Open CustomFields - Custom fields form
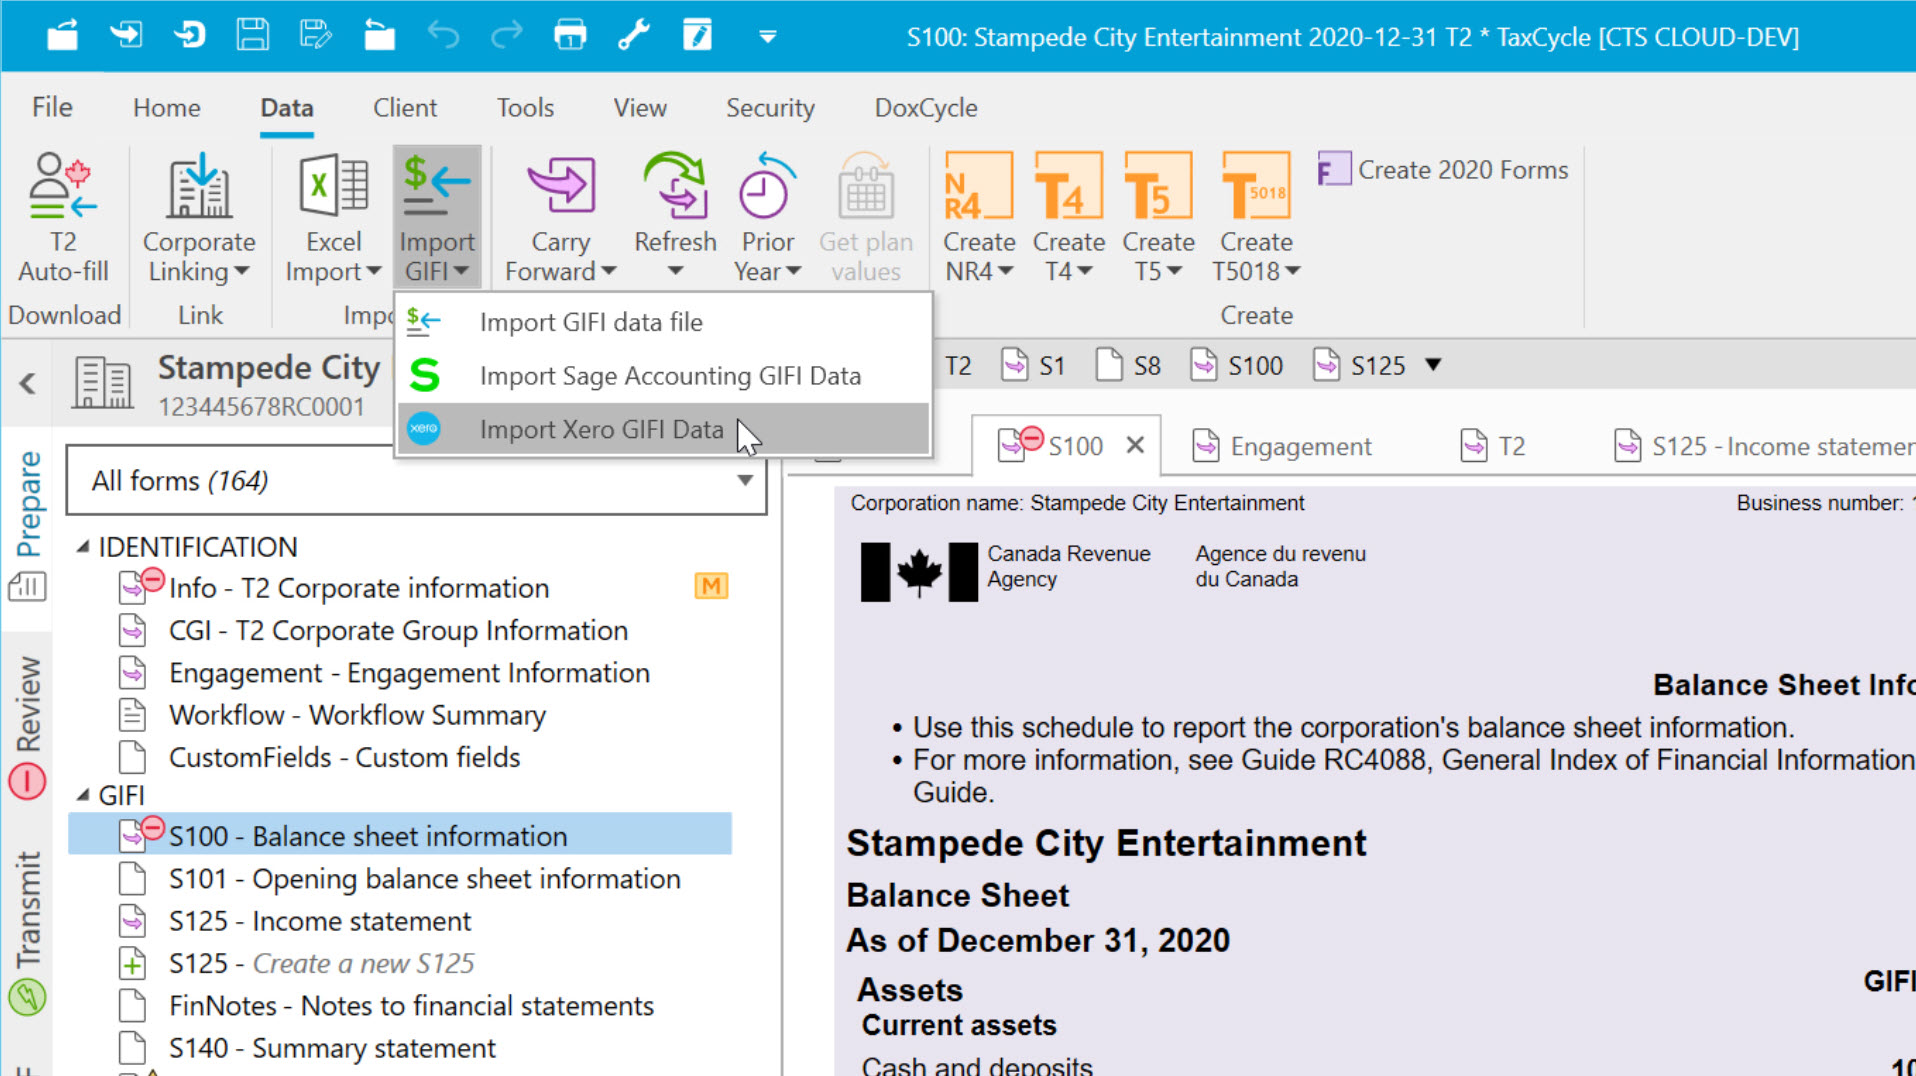Viewport: 1916px width, 1076px height. click(x=344, y=758)
